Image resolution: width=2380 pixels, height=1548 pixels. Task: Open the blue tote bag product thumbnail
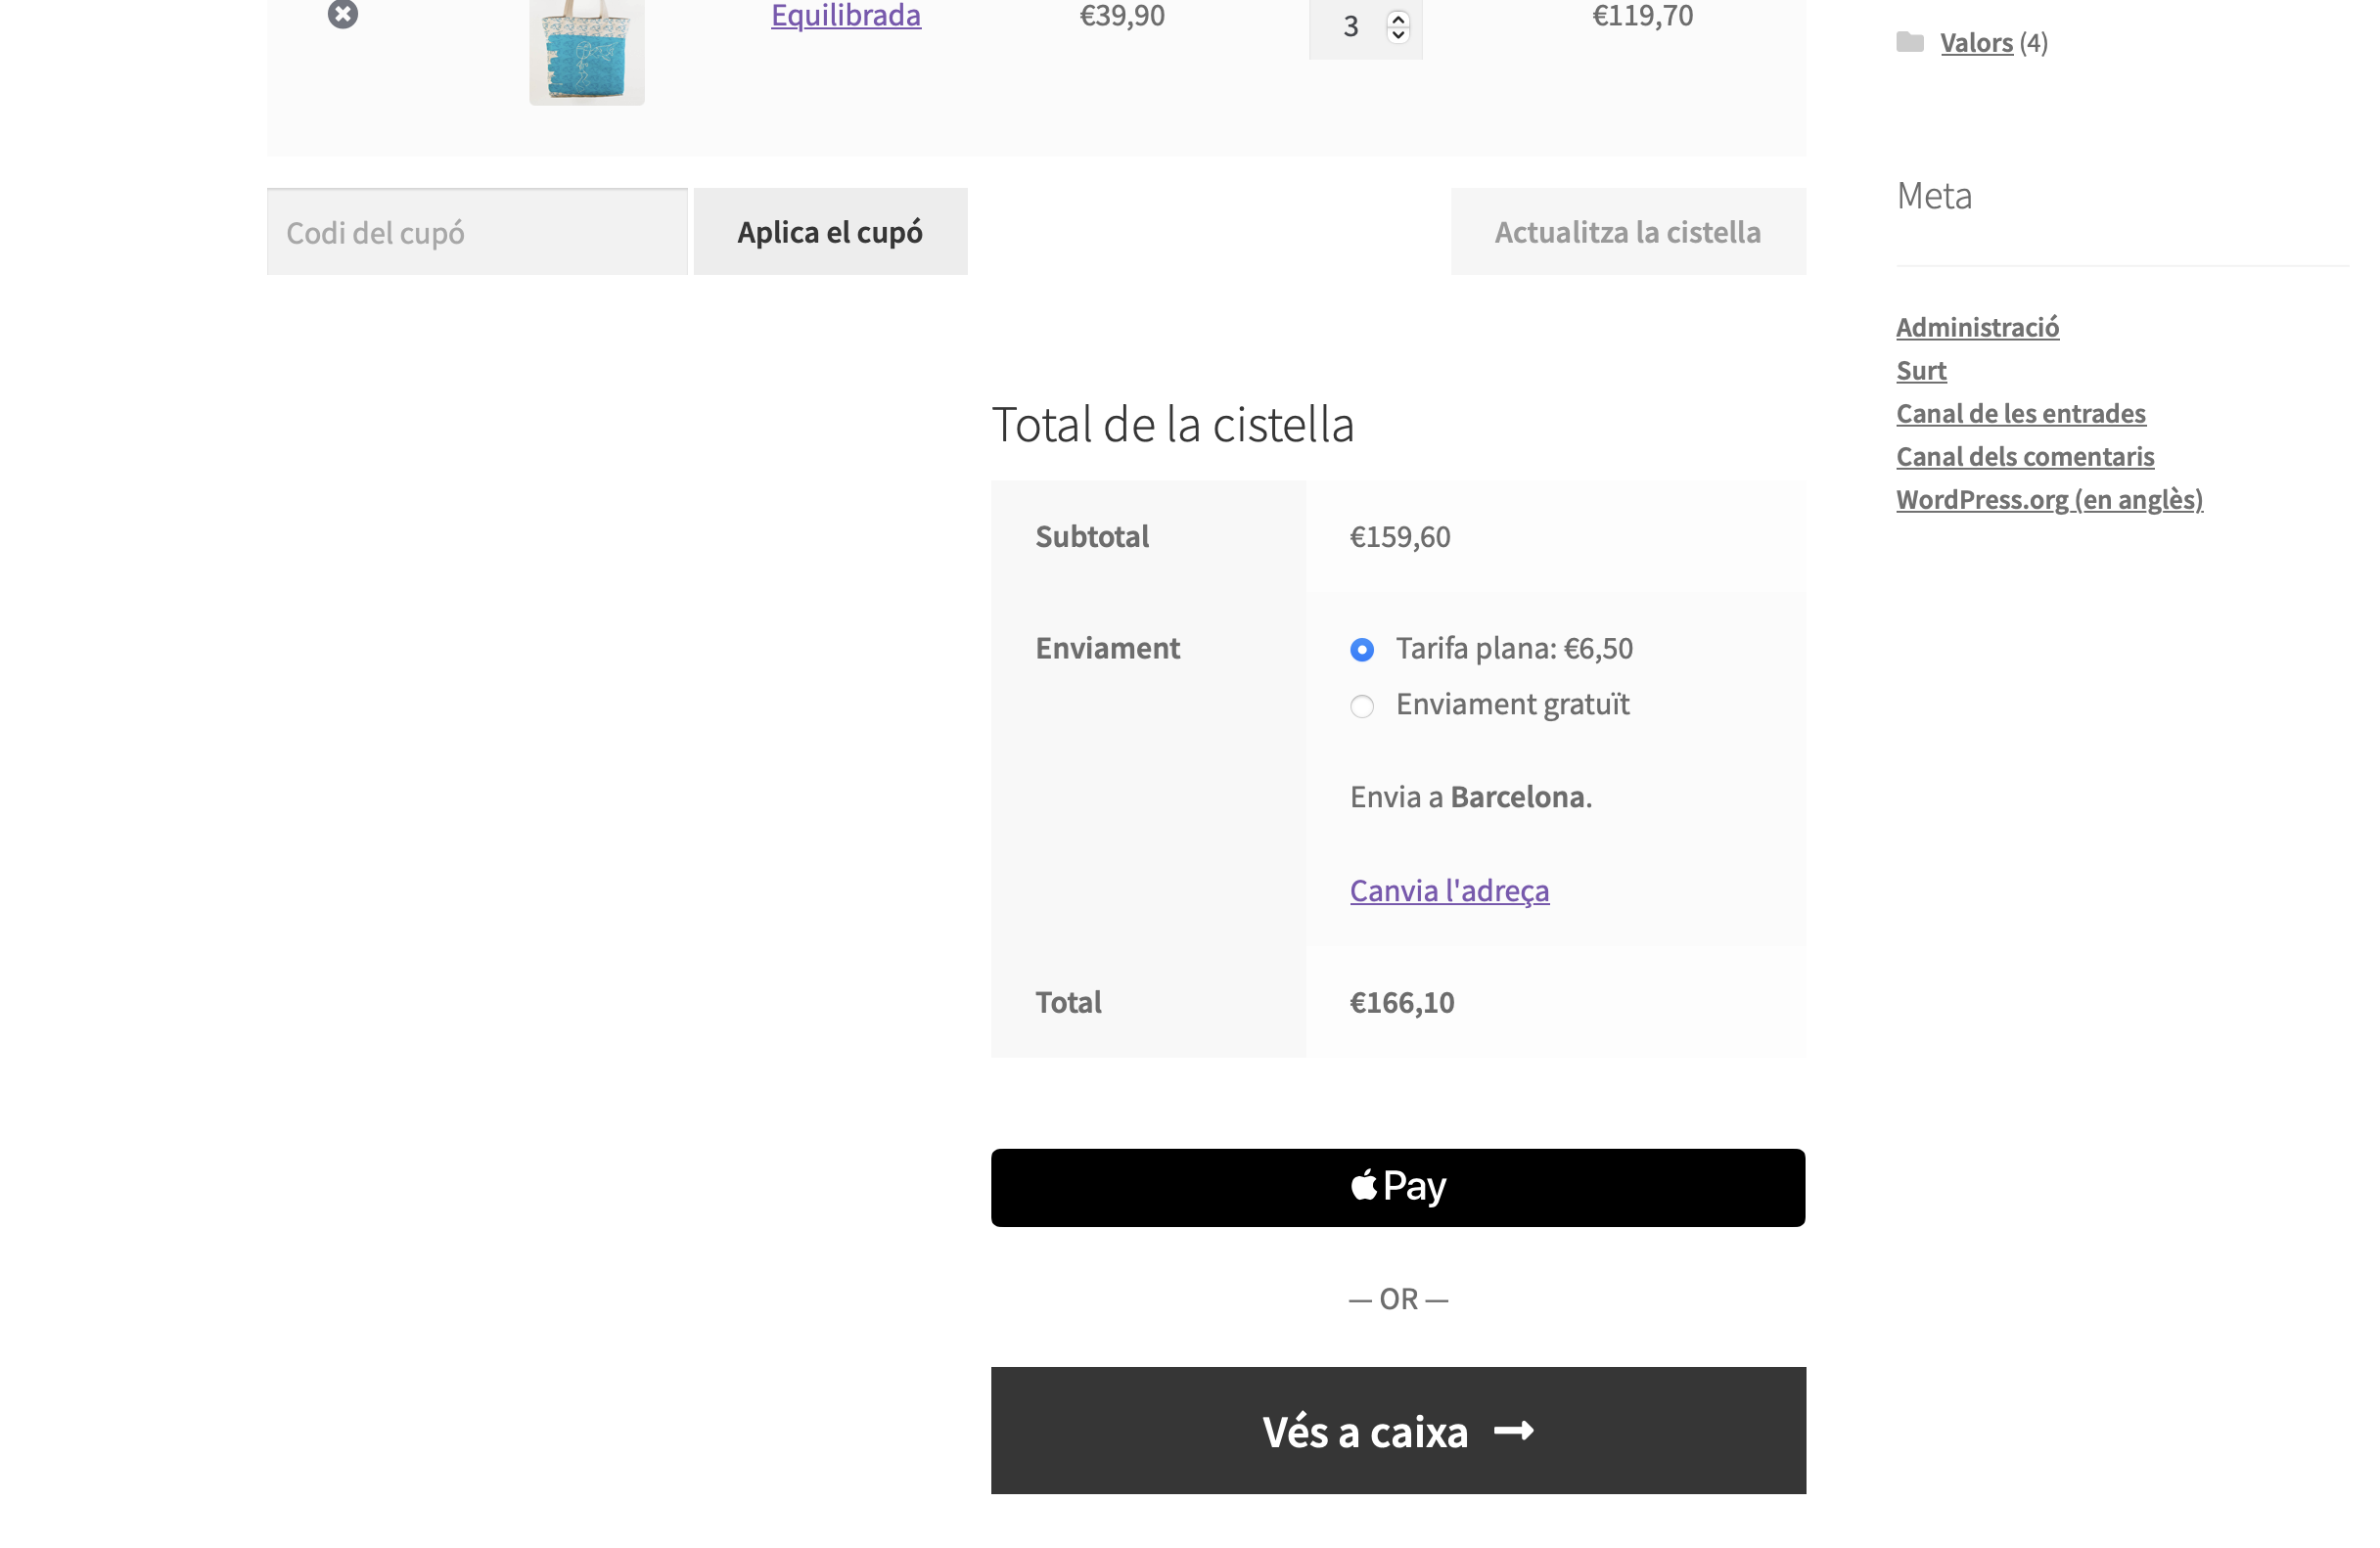click(x=586, y=52)
